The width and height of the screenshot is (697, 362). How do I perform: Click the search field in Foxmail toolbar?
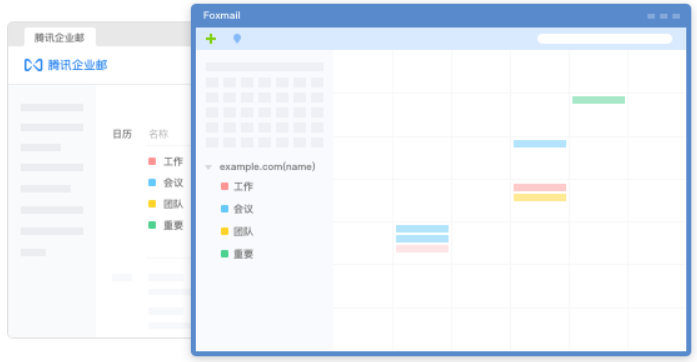(x=605, y=39)
